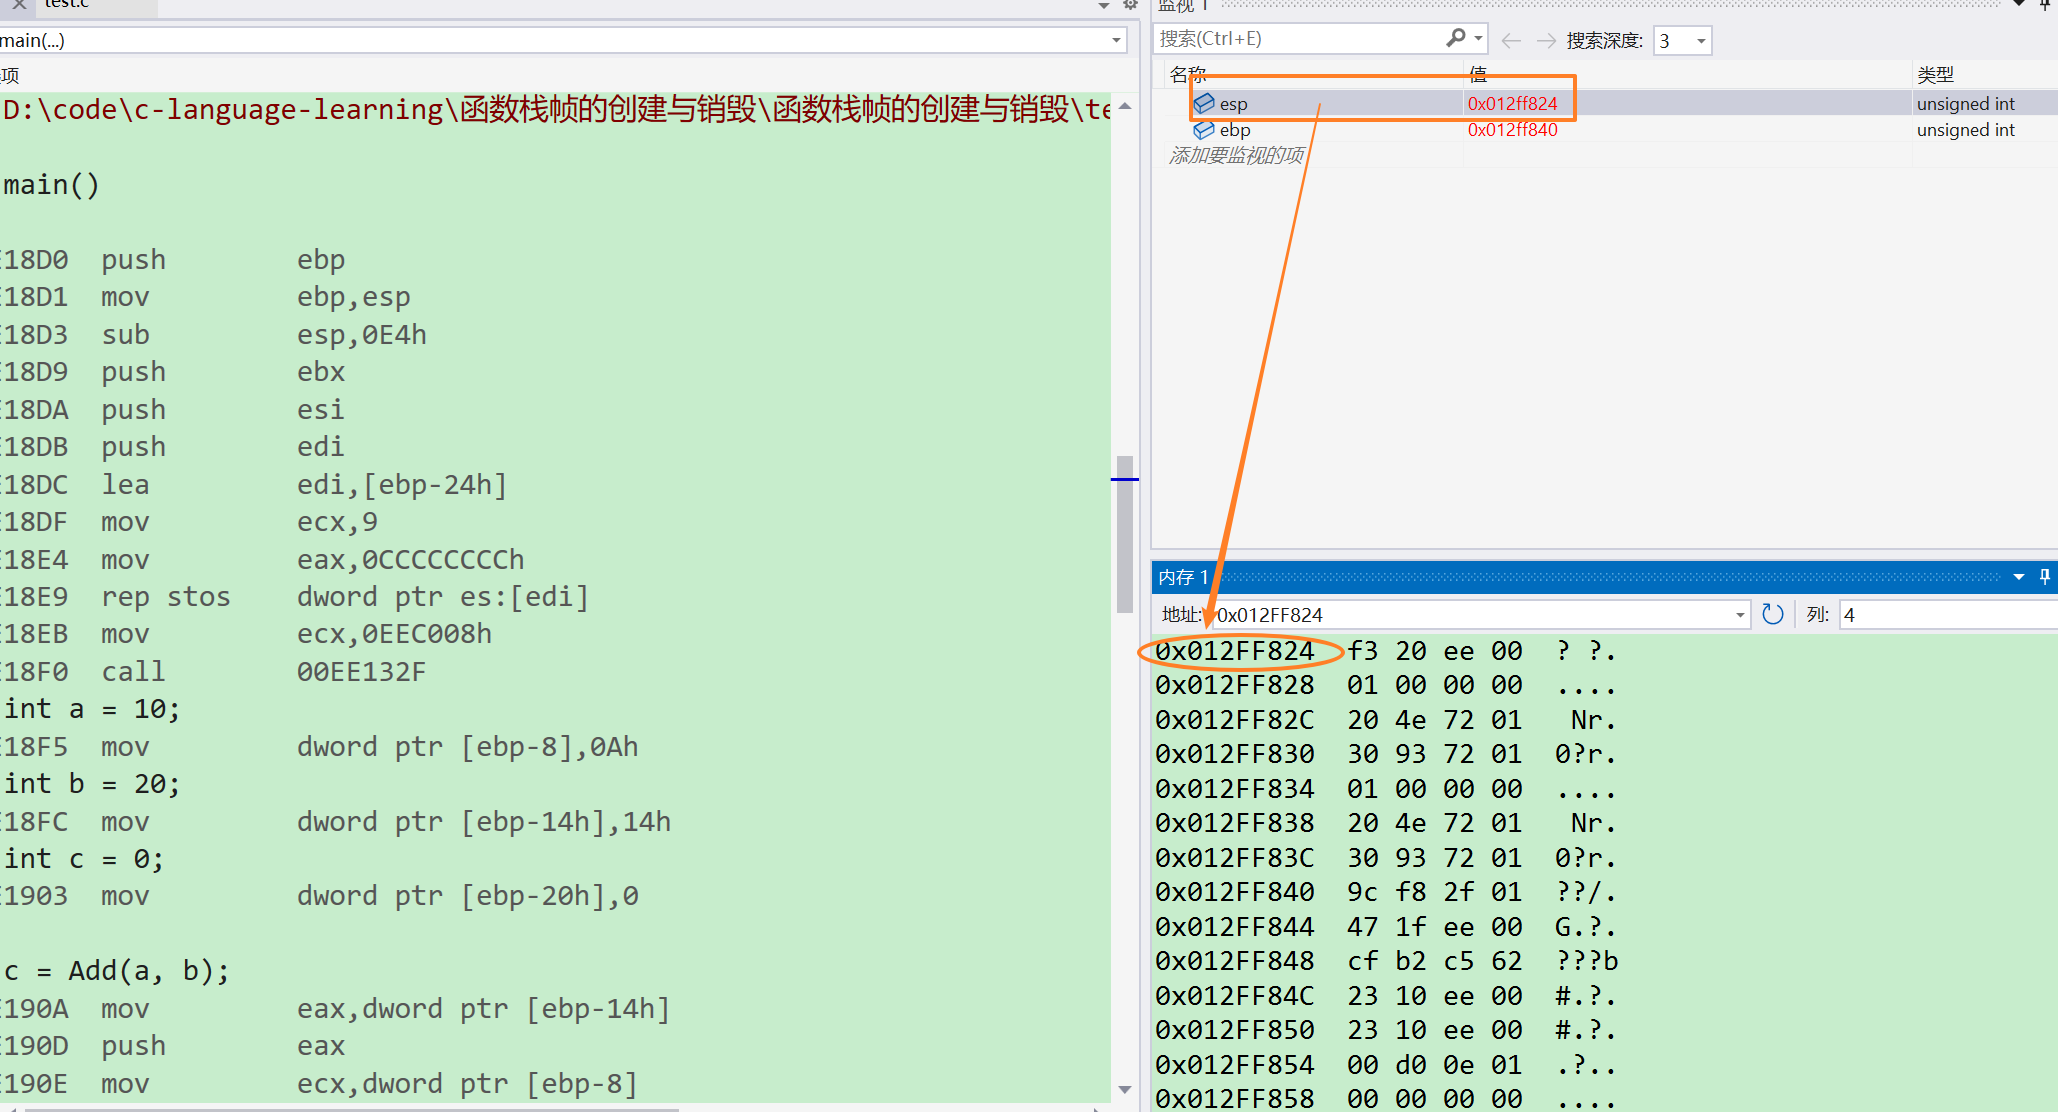The image size is (2058, 1112).
Task: Click the Watch search input field
Action: point(1300,39)
